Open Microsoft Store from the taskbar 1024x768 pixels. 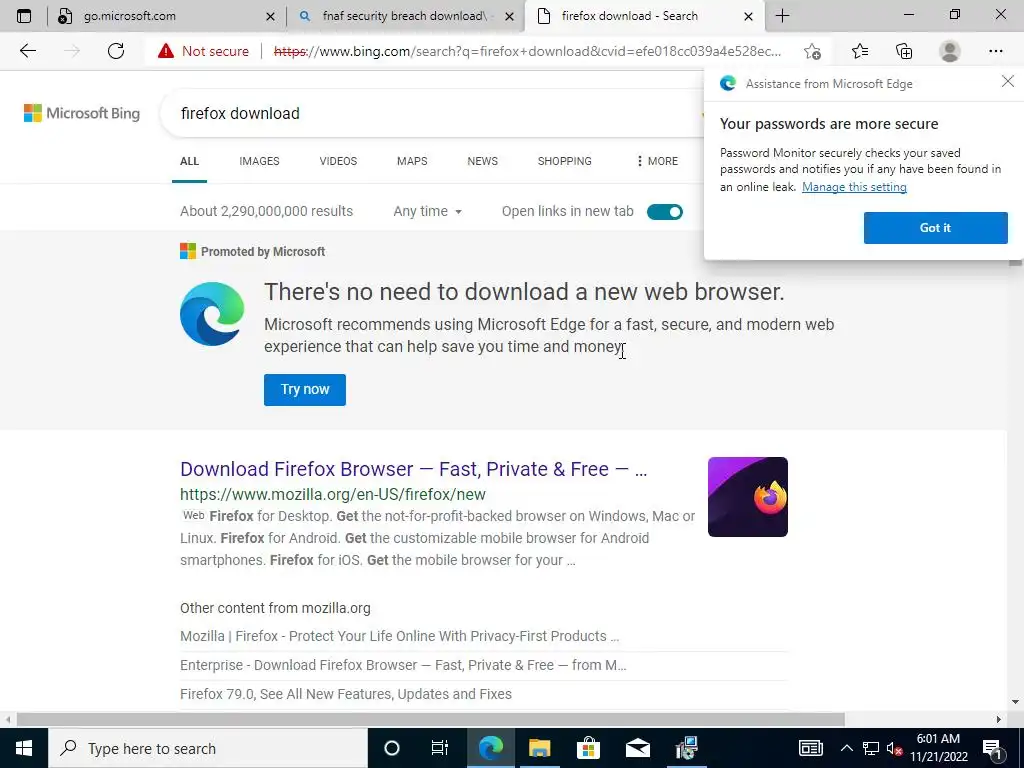[x=588, y=748]
